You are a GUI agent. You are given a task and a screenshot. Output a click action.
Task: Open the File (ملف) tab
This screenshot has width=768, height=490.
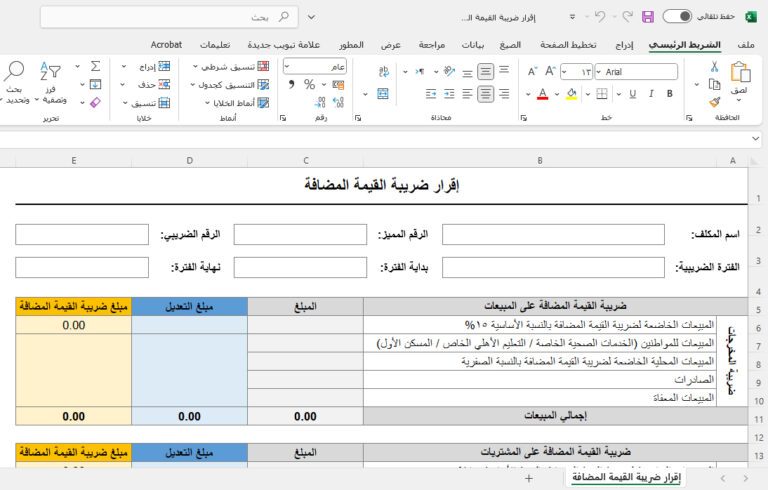coord(745,45)
